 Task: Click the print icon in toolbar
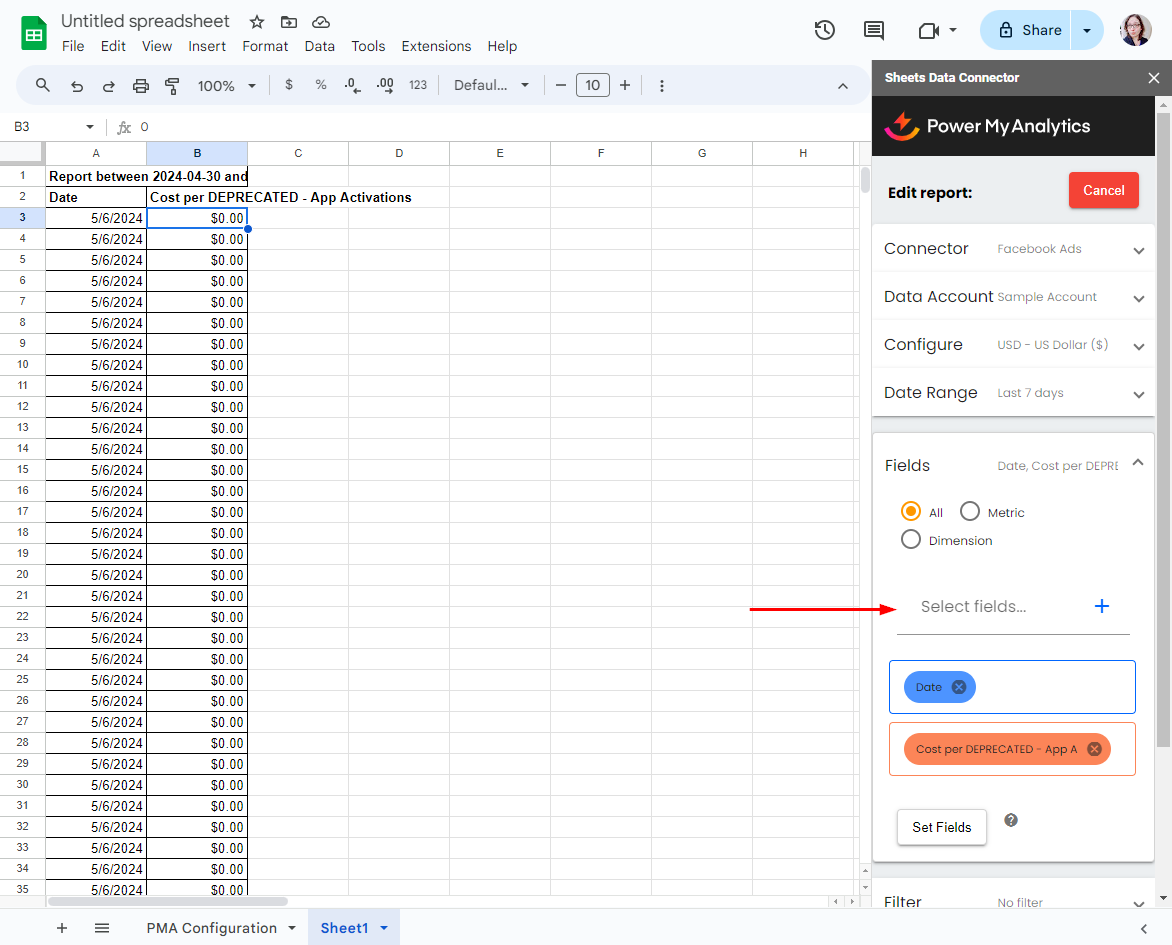(141, 86)
